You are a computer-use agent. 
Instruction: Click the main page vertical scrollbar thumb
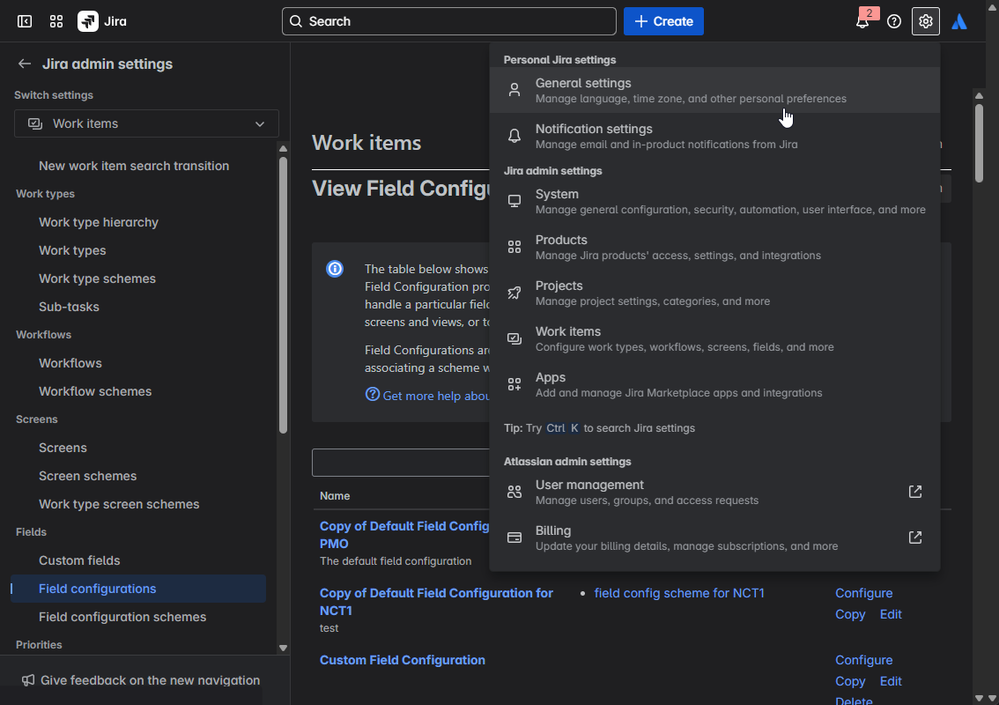click(x=979, y=144)
